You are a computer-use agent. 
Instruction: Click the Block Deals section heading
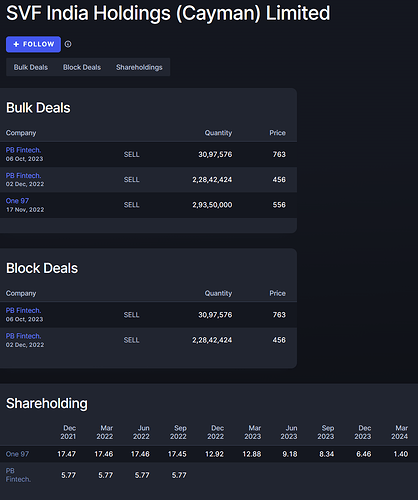[x=42, y=268]
